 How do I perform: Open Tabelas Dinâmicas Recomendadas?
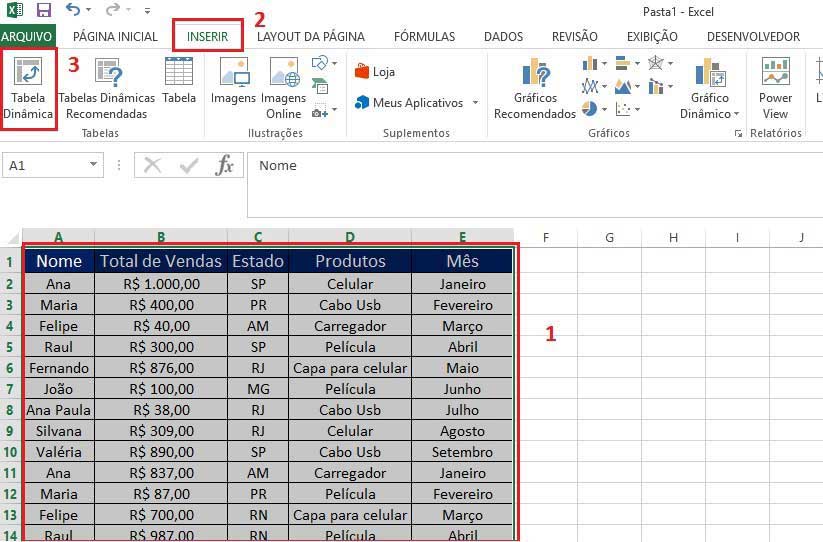coord(106,90)
